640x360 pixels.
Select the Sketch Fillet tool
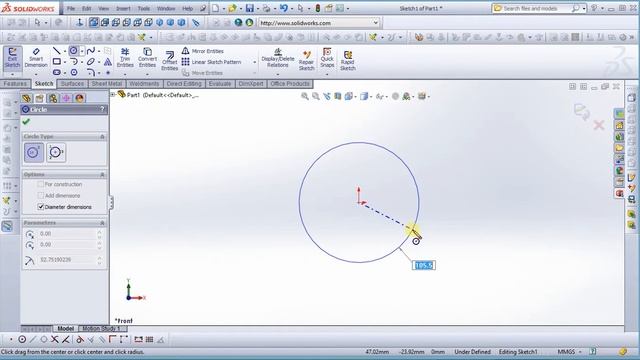click(x=91, y=72)
